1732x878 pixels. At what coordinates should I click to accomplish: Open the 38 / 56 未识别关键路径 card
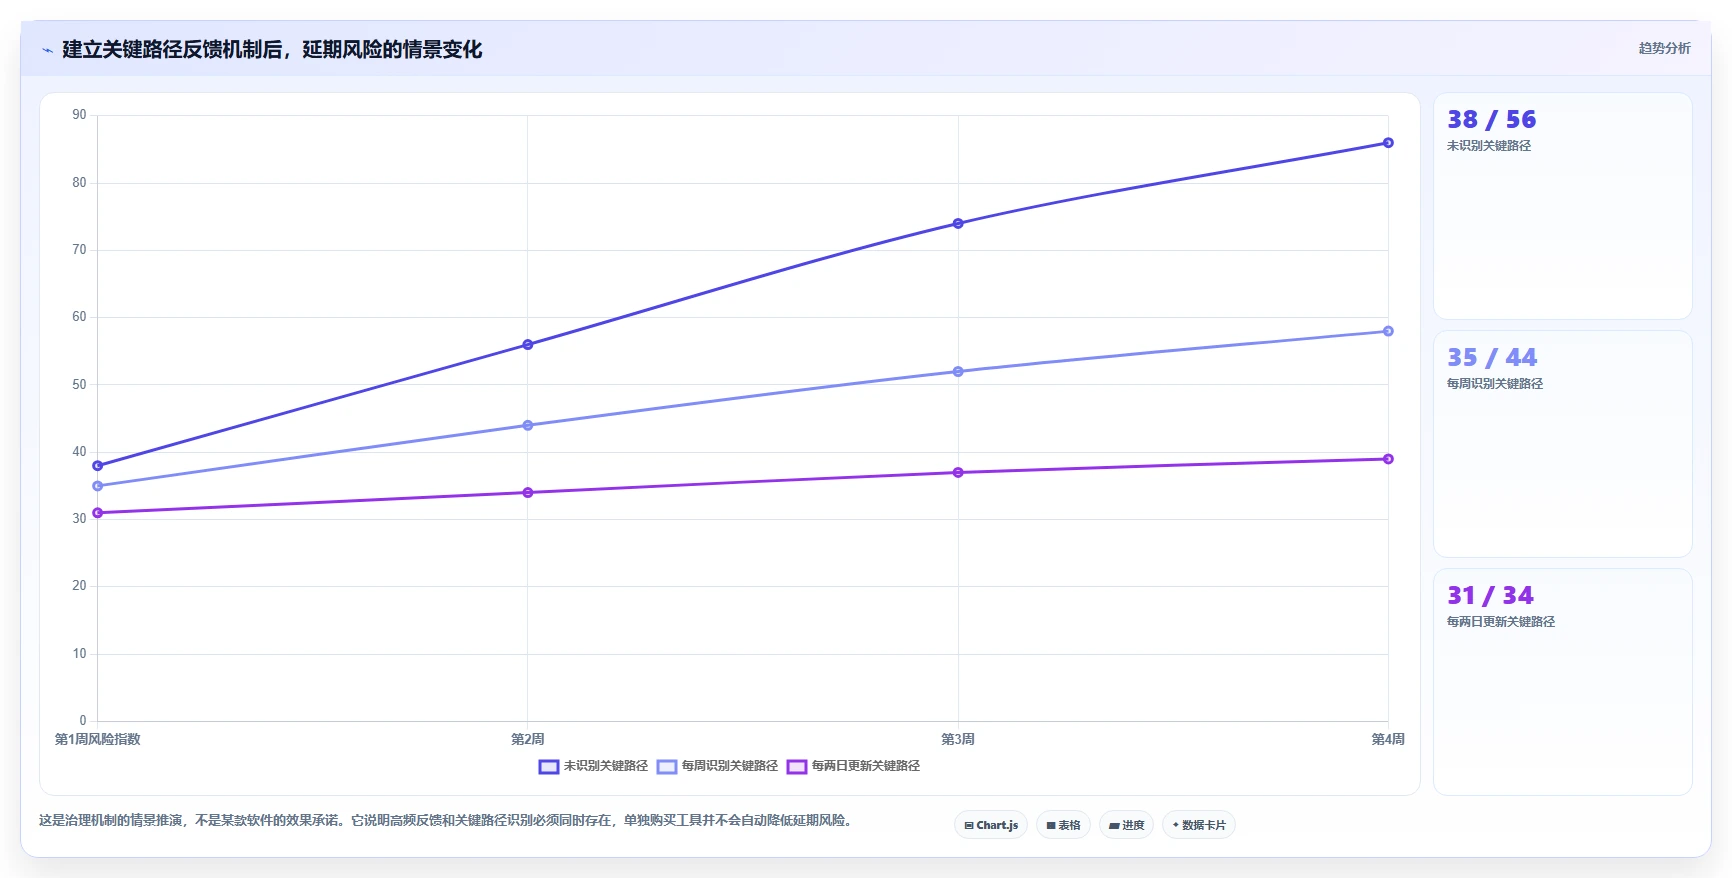[1562, 206]
